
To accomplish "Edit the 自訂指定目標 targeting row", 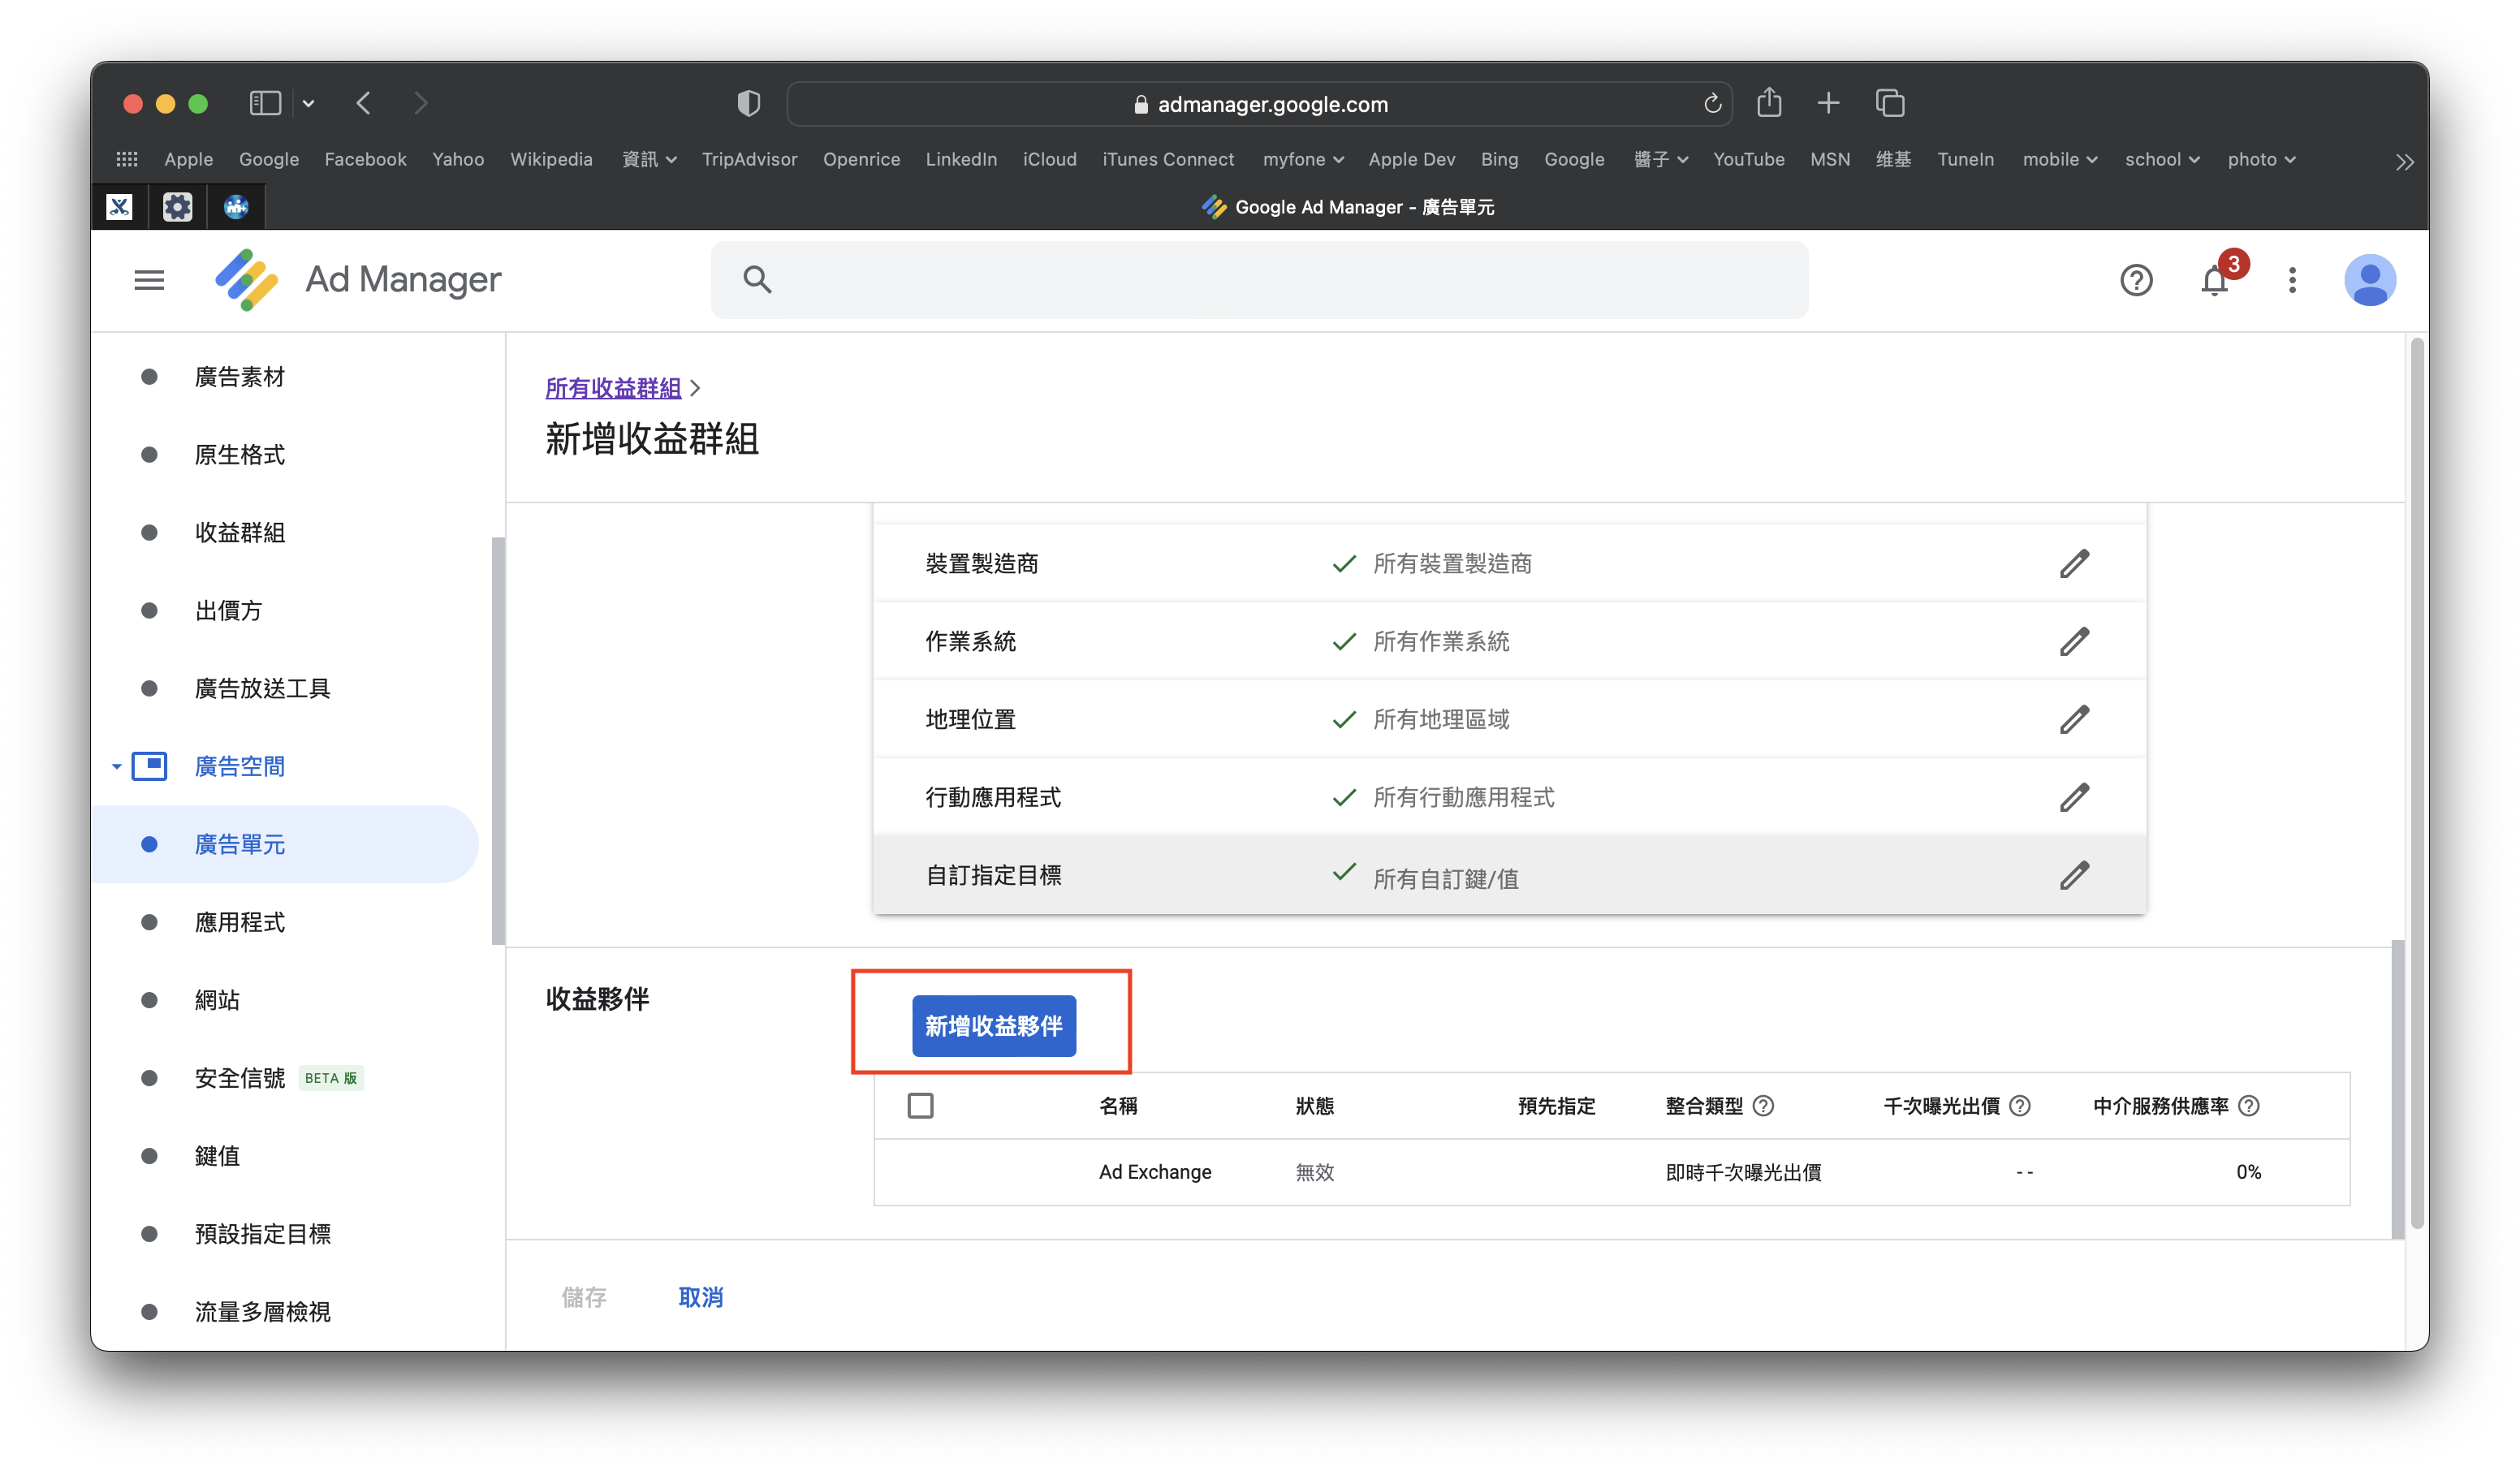I will point(2074,876).
